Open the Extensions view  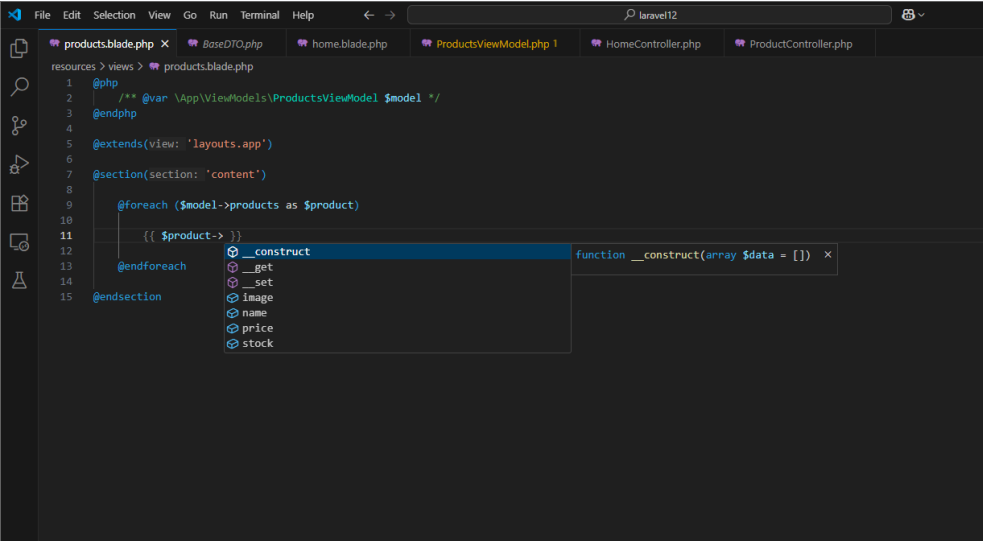[19, 203]
